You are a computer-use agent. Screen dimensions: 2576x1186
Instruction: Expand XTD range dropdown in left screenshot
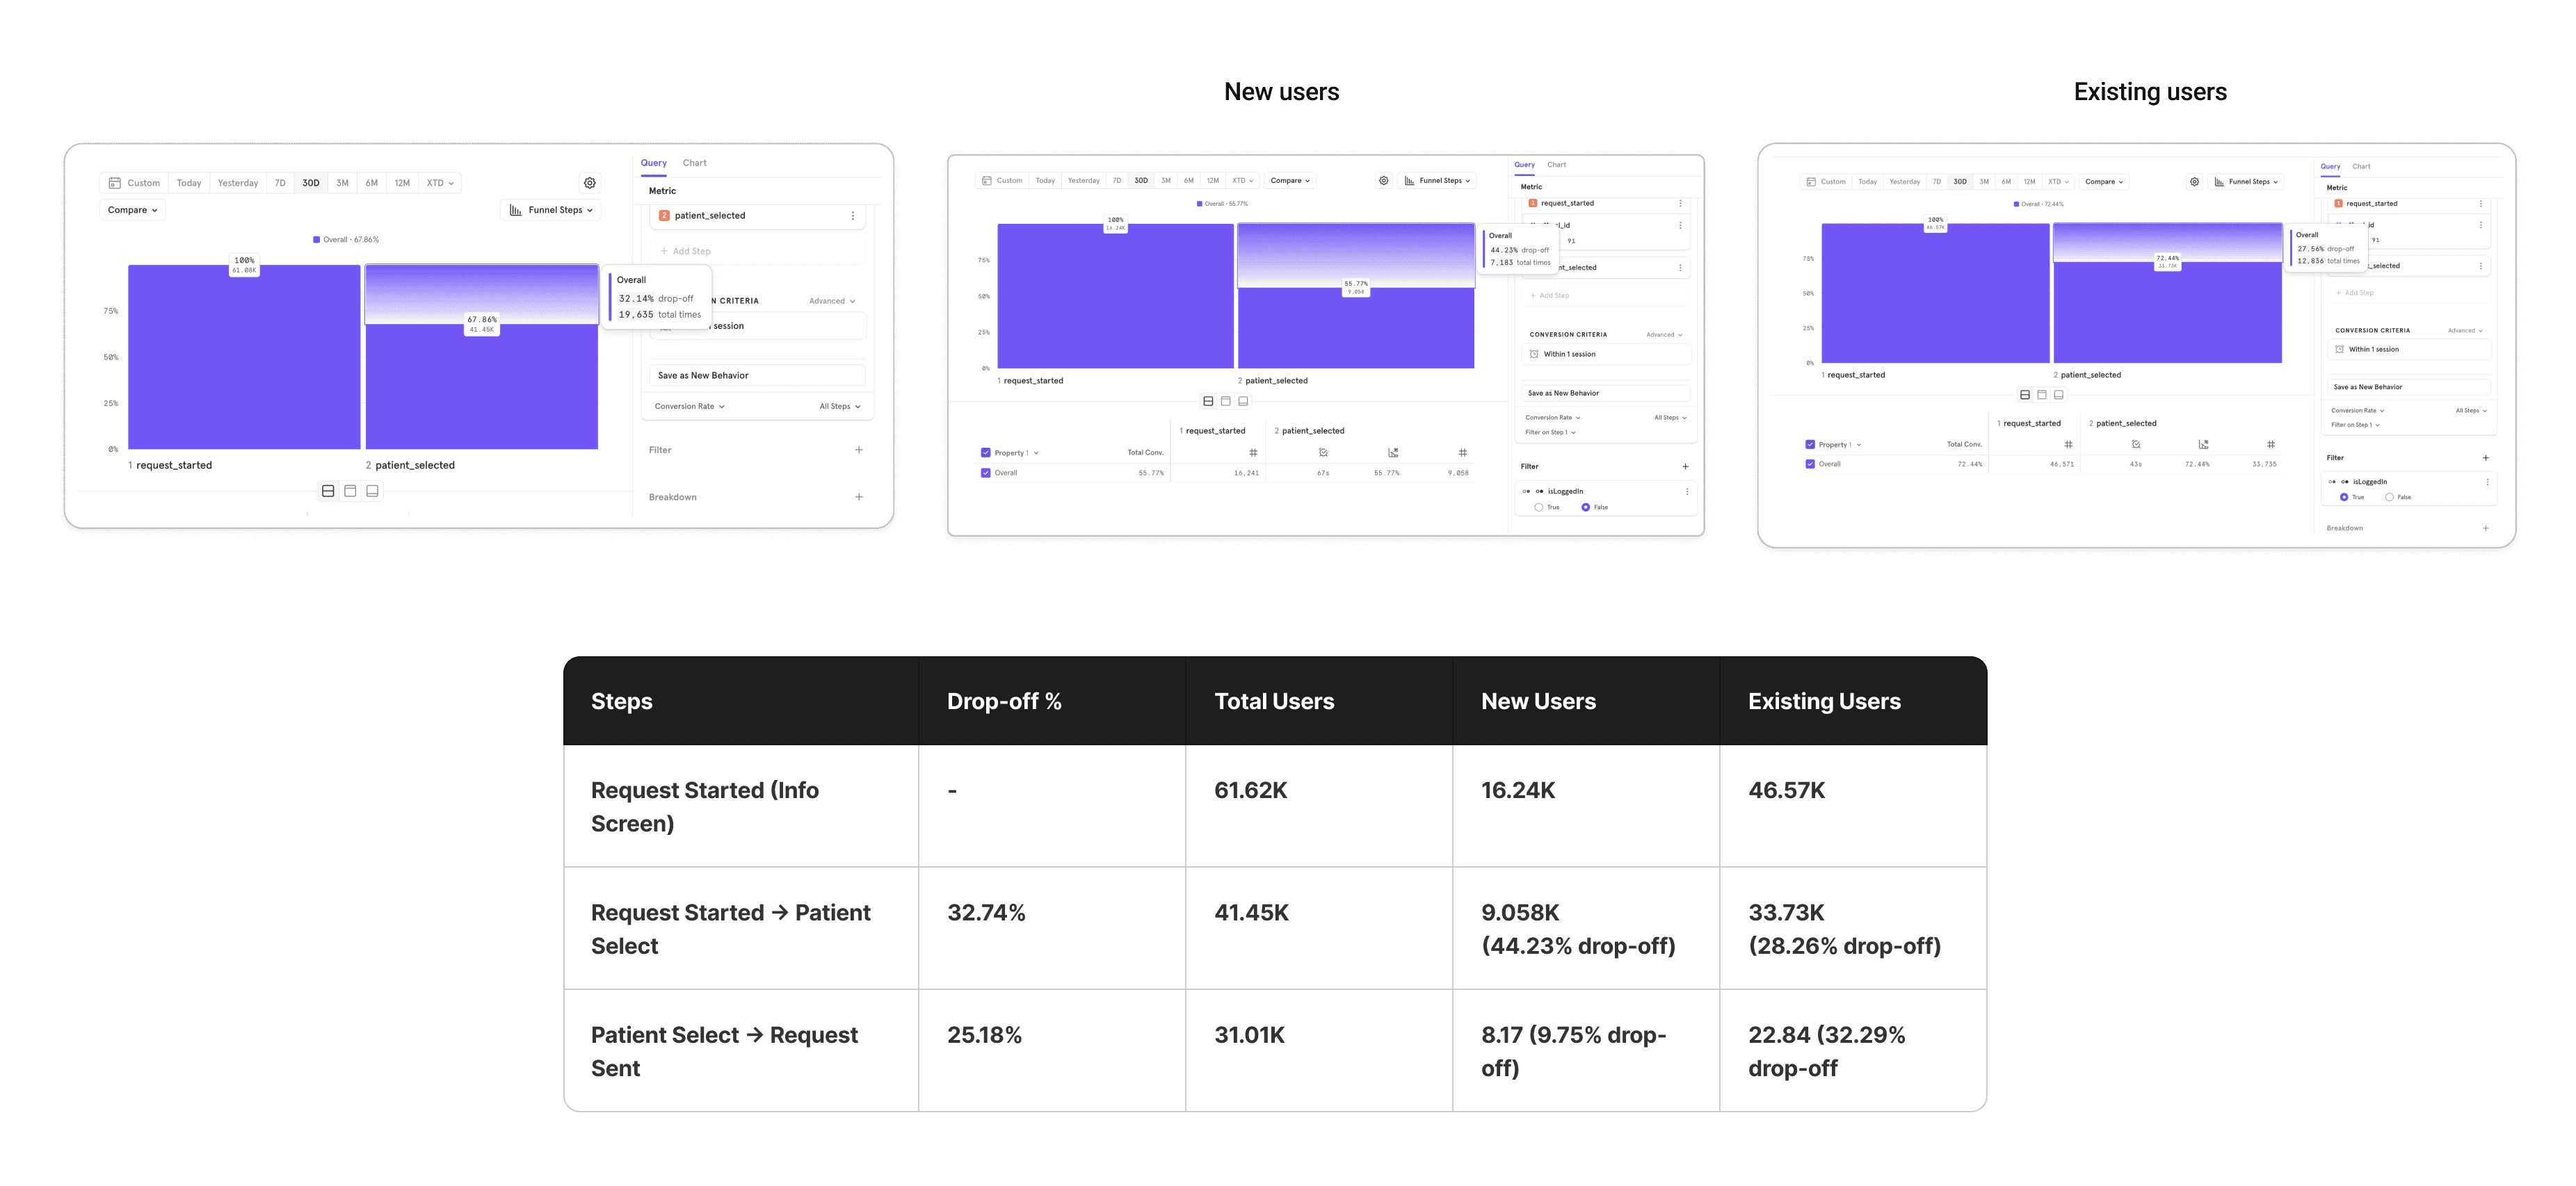click(440, 183)
